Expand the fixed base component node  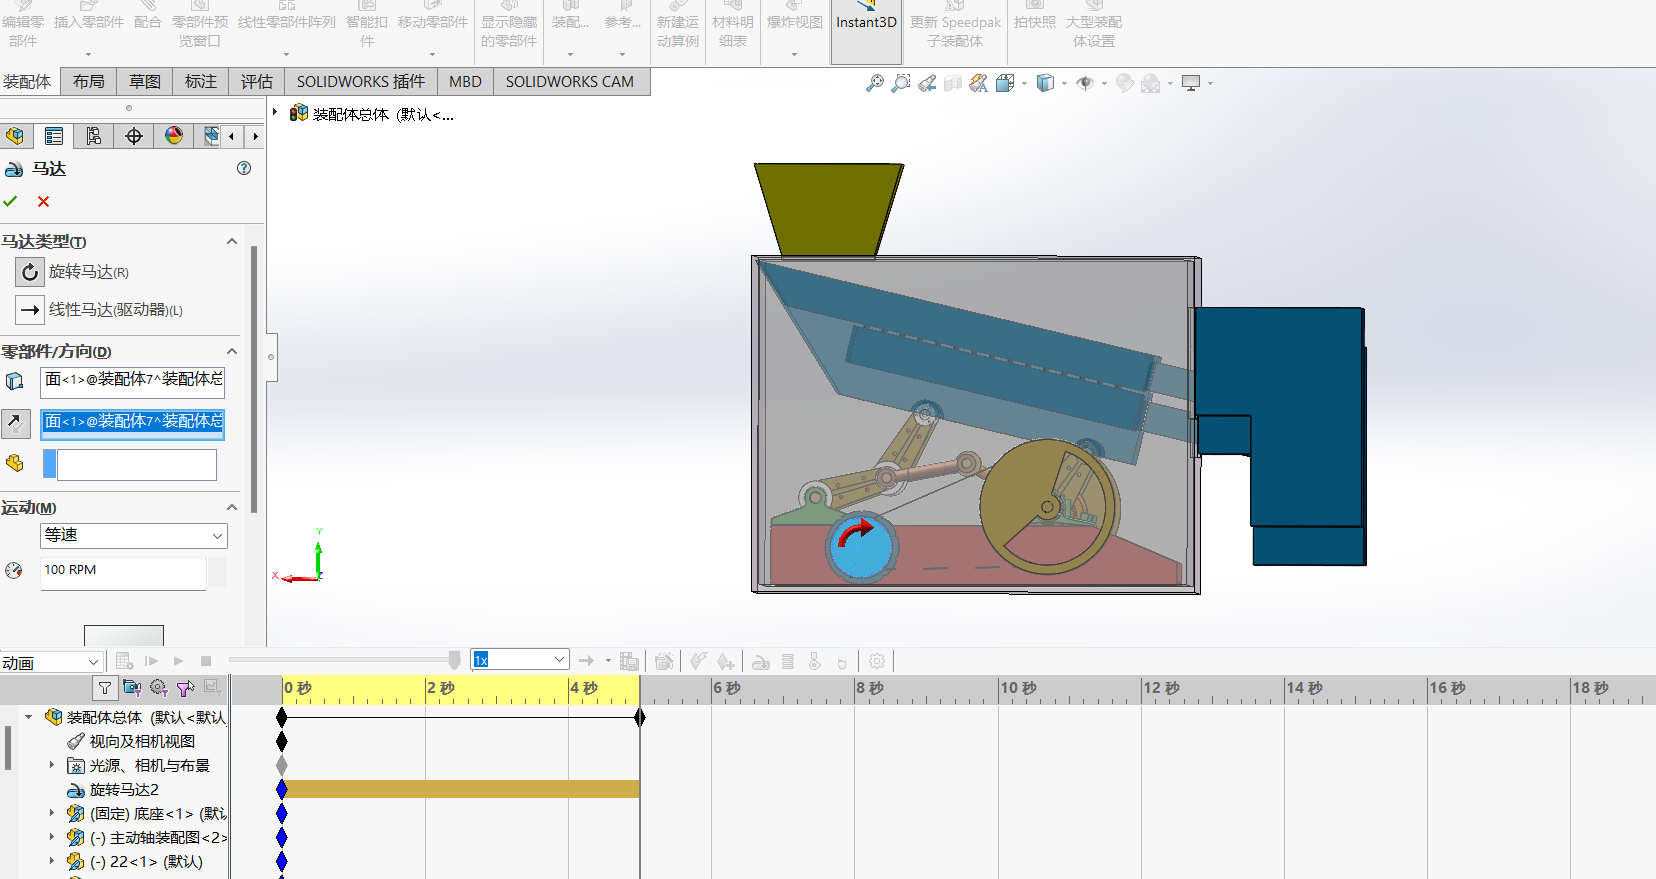point(52,813)
